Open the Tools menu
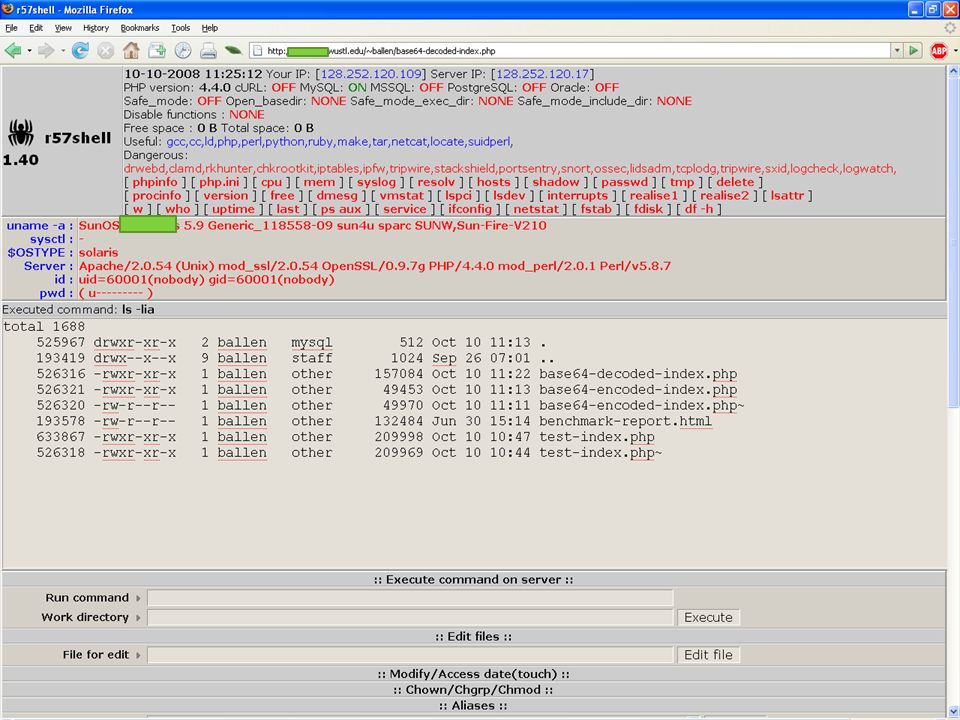This screenshot has height=720, width=960. point(181,28)
